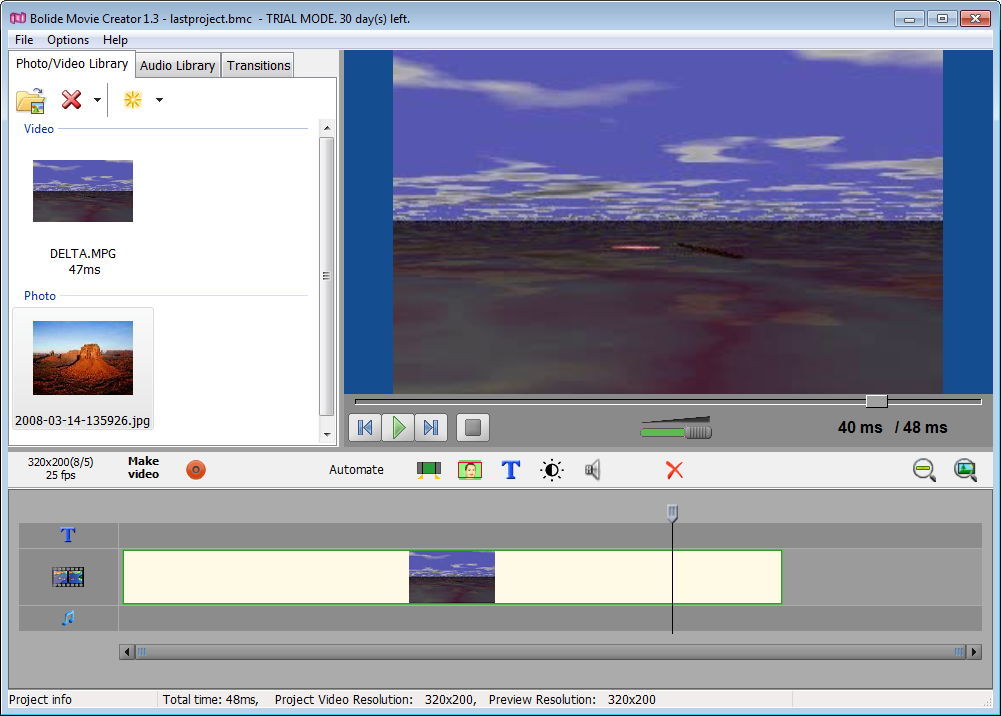Open the Options menu
This screenshot has height=716, width=1001.
click(68, 40)
